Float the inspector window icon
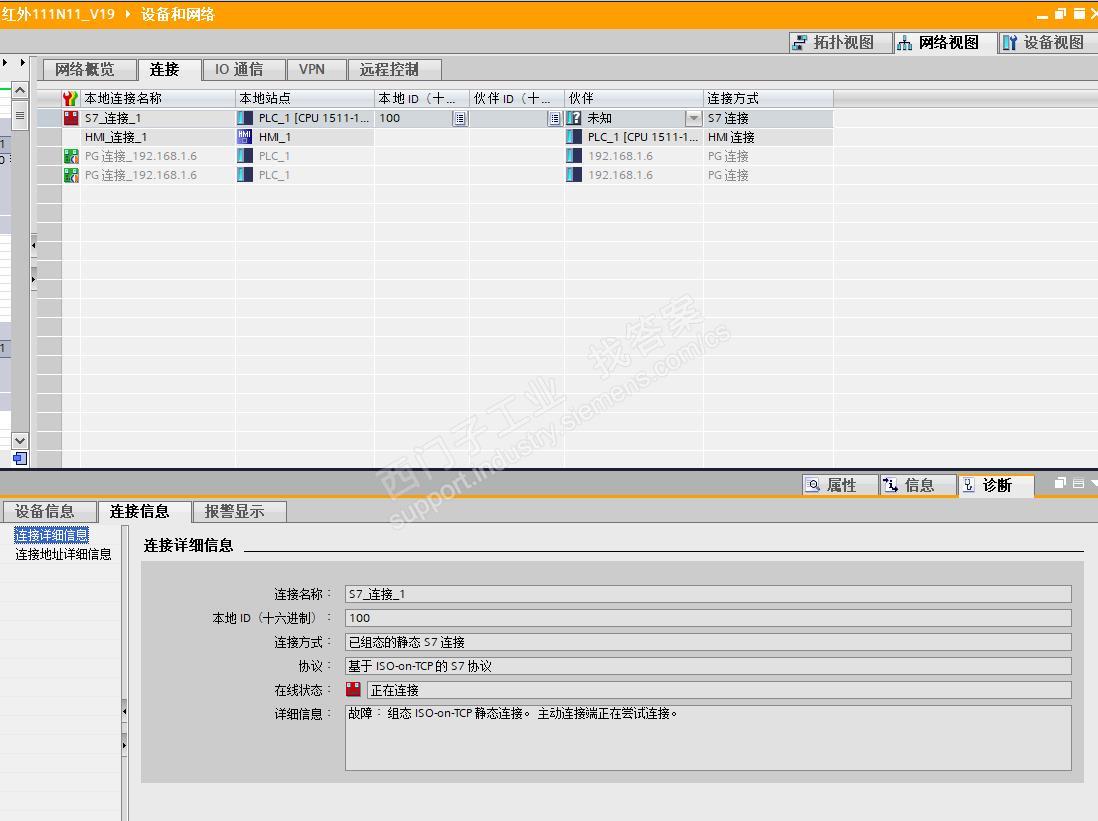This screenshot has width=1098, height=821. 1059,483
